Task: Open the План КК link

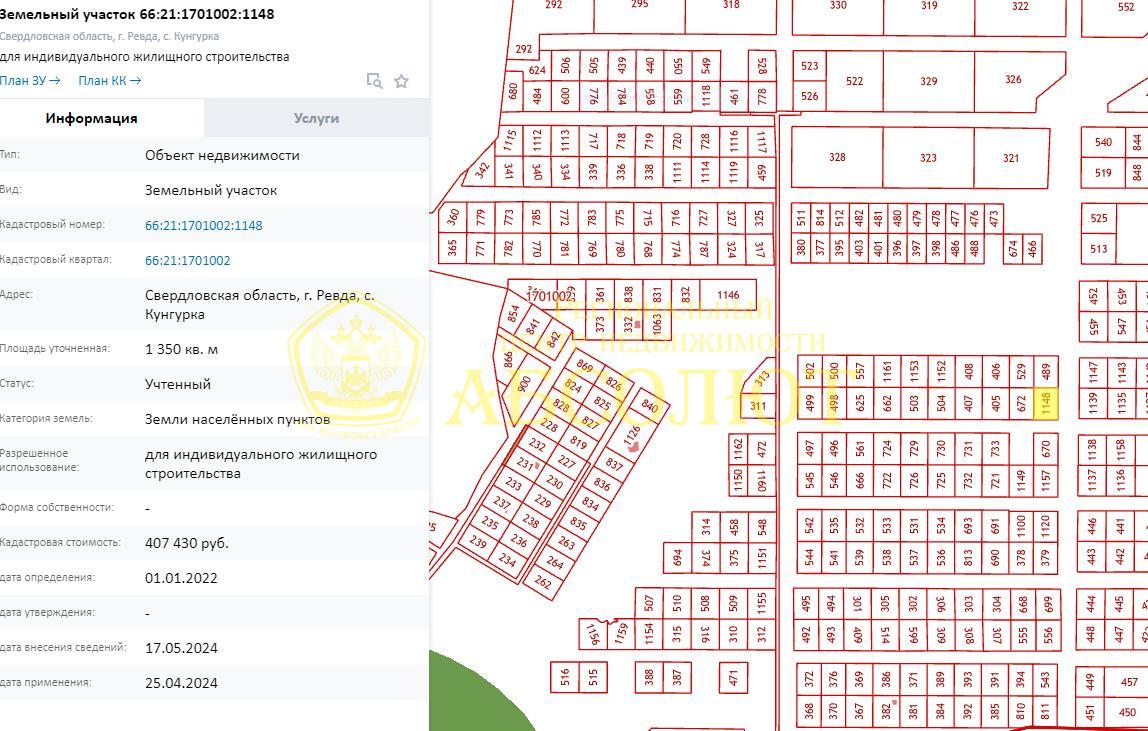Action: (110, 81)
